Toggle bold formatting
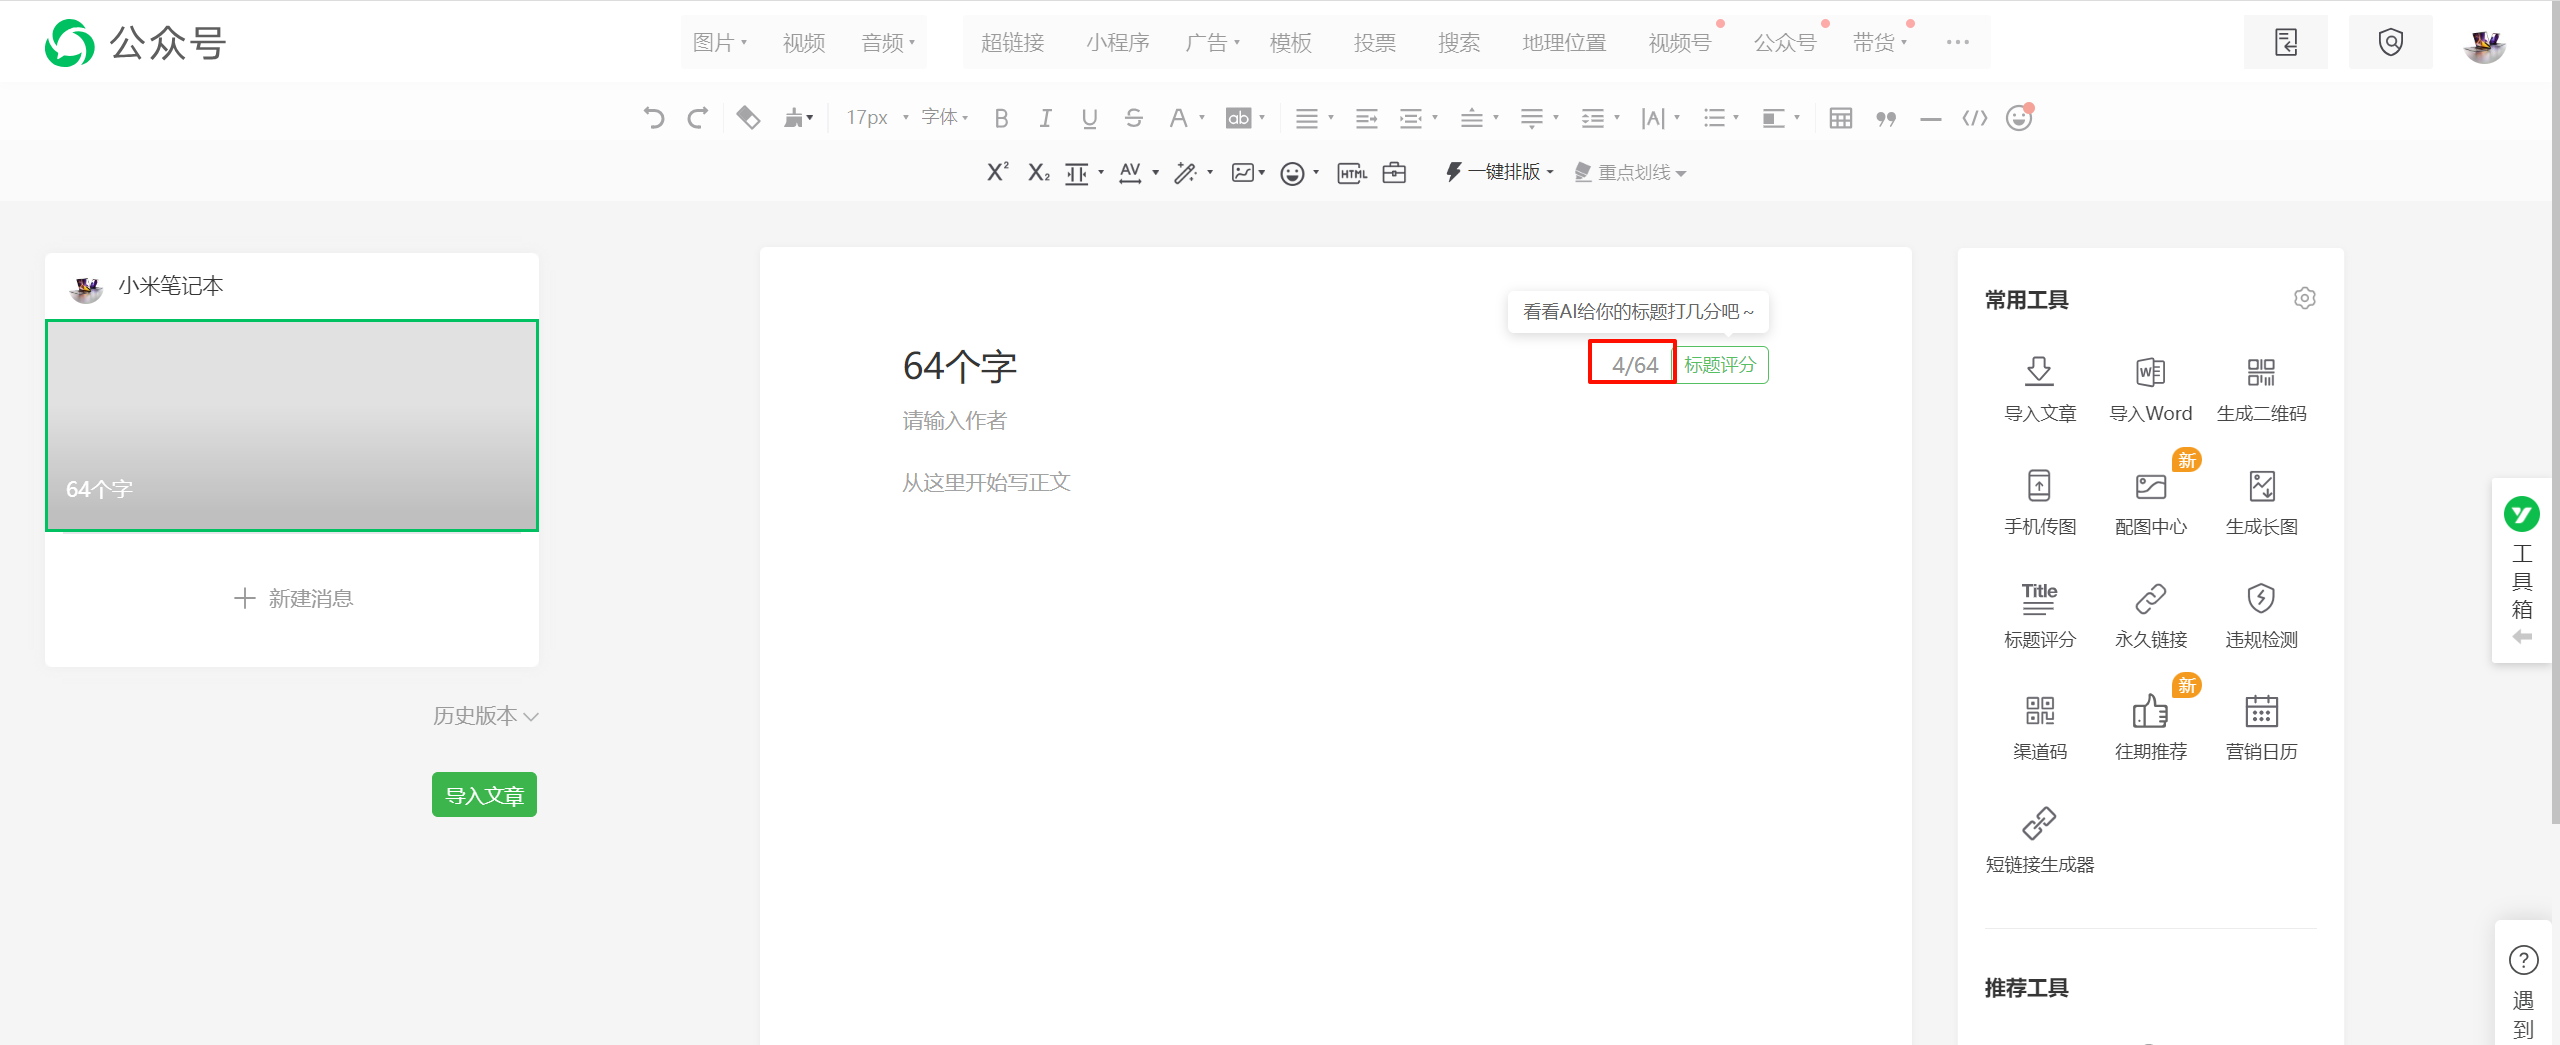This screenshot has height=1045, width=2560. point(1001,118)
